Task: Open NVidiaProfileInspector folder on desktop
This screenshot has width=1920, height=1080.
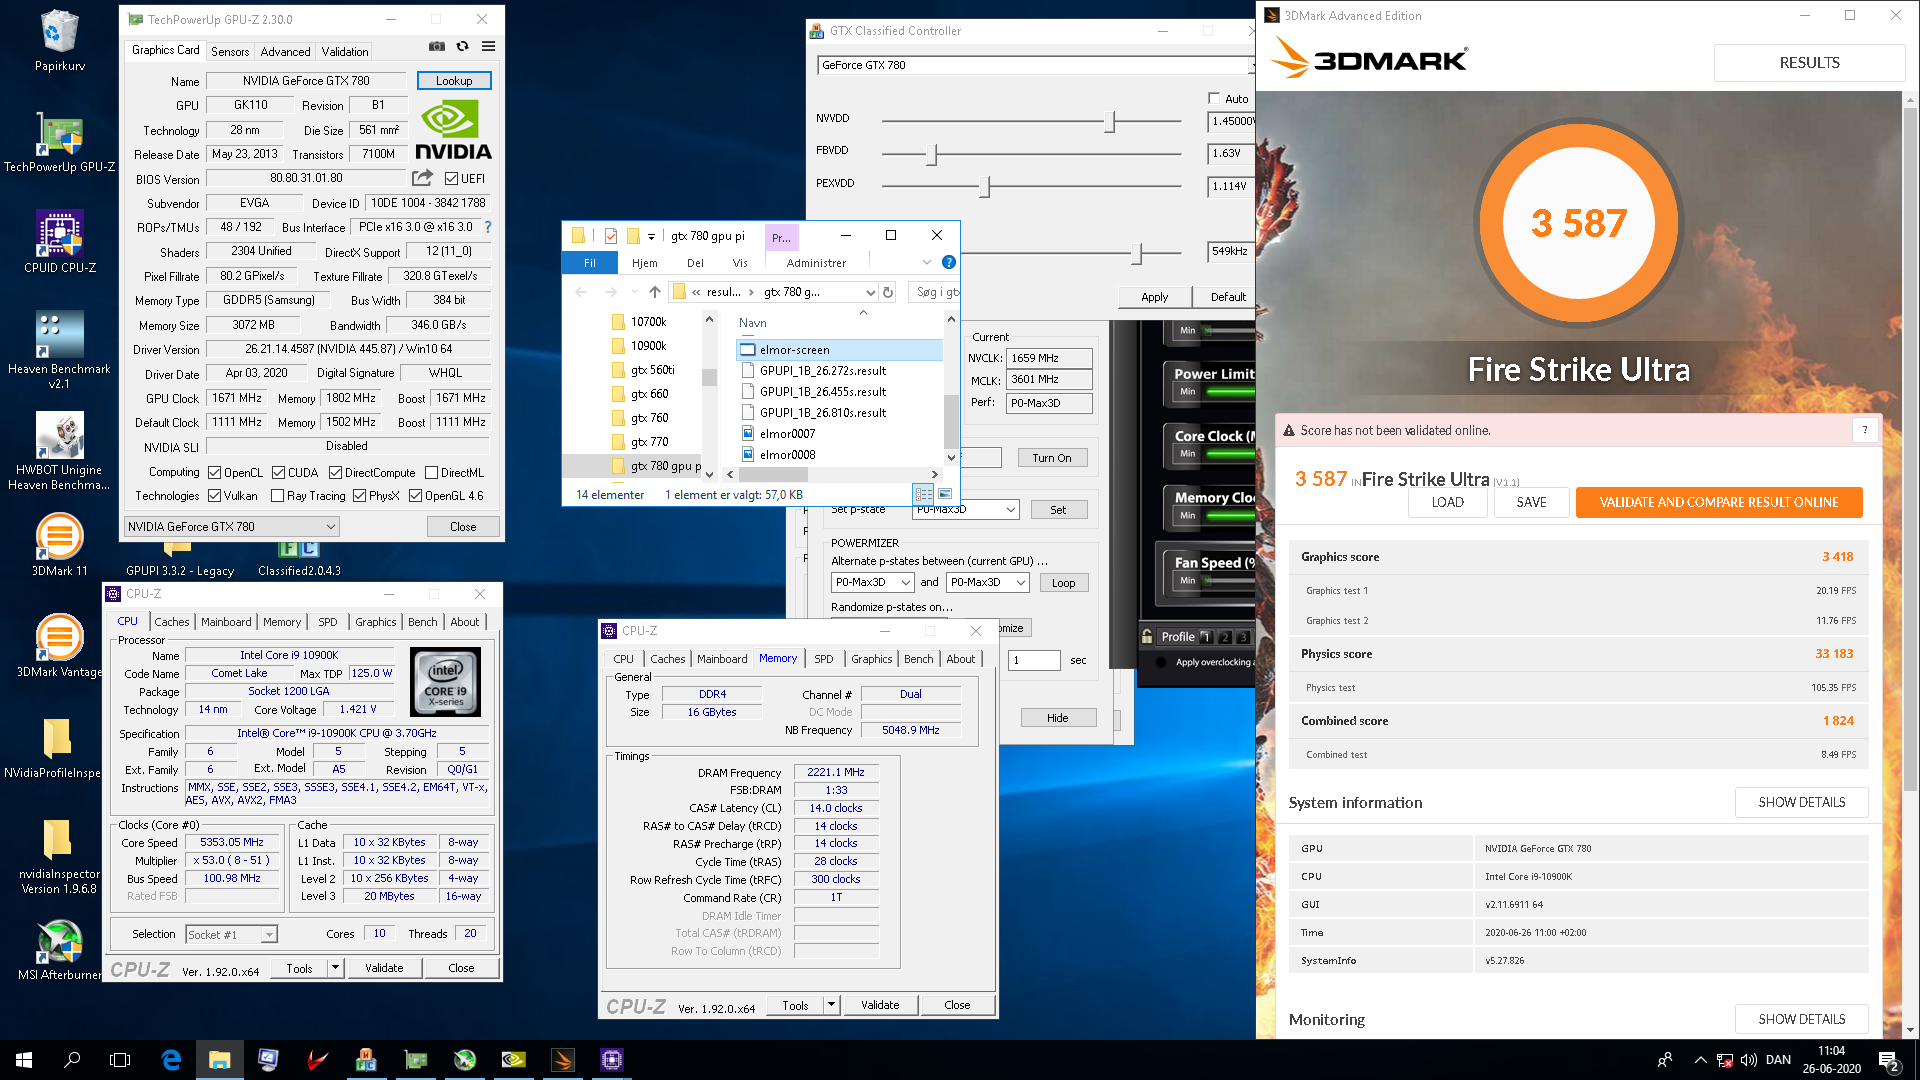Action: pos(57,747)
